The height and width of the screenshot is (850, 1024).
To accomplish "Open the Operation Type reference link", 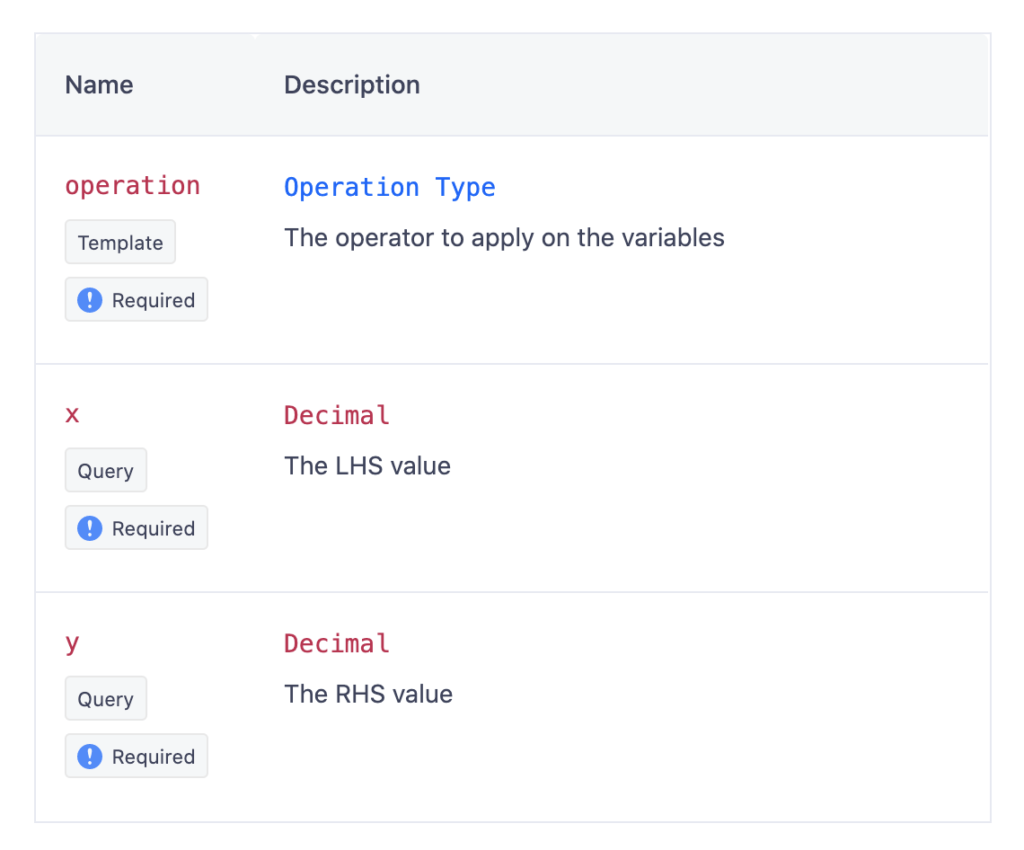I will [x=389, y=187].
